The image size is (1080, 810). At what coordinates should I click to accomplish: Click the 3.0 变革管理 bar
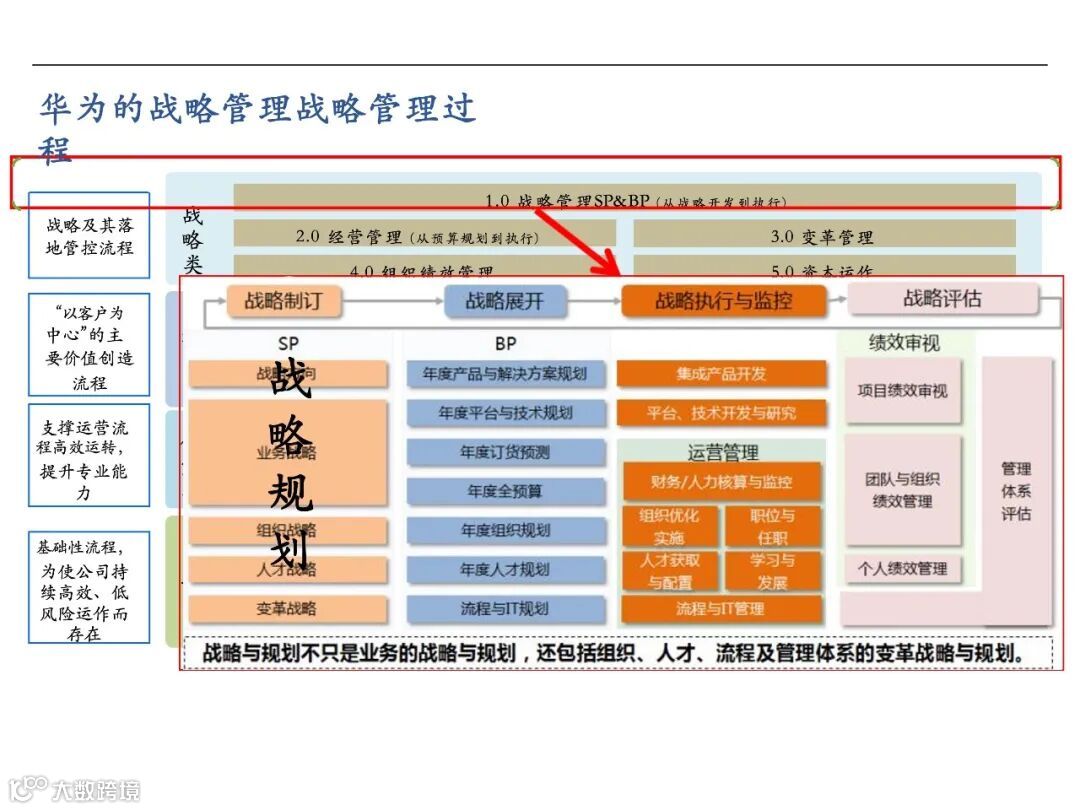(x=824, y=233)
